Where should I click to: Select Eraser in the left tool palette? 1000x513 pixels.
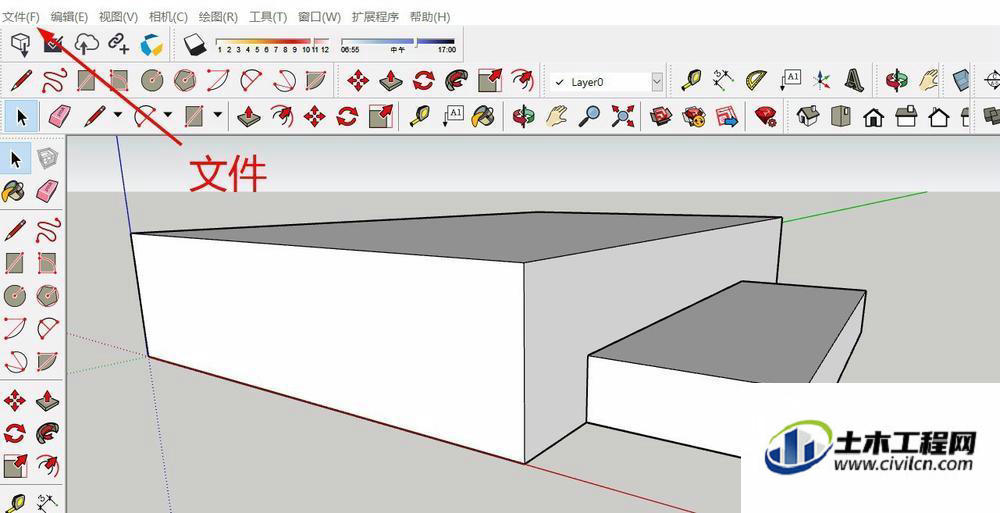[x=47, y=191]
